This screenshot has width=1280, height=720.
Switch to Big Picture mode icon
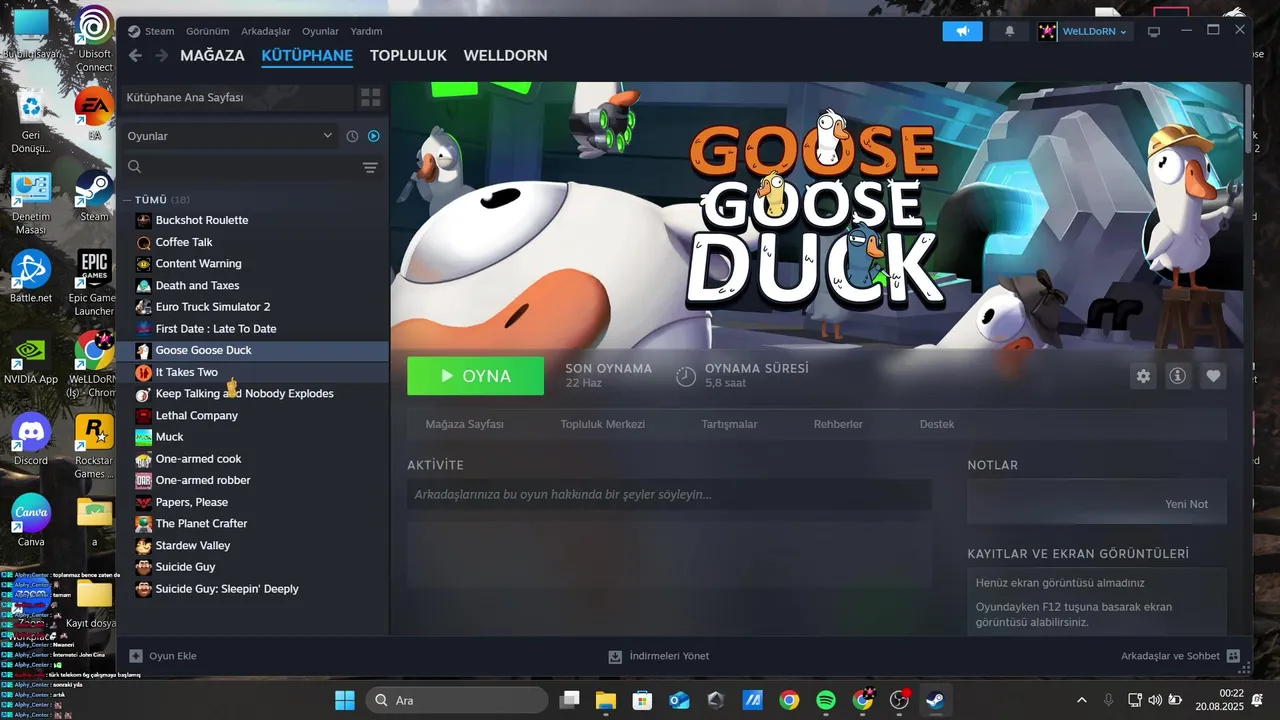tap(1153, 31)
